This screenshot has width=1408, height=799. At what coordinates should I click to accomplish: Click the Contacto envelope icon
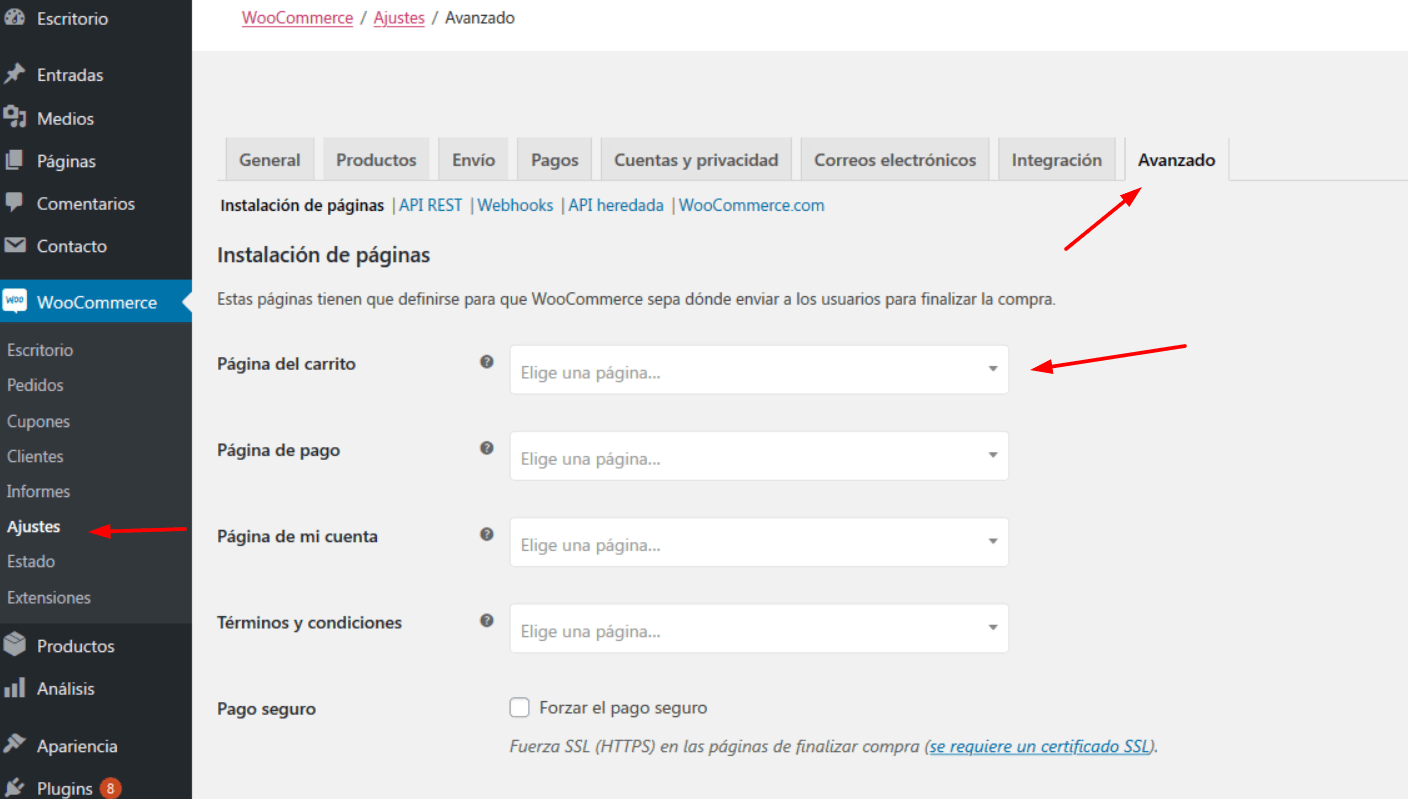(x=15, y=245)
